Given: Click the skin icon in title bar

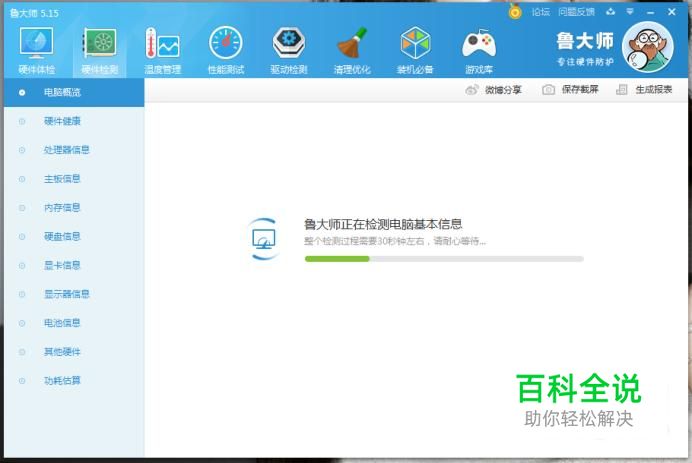Looking at the screenshot, I should [611, 12].
